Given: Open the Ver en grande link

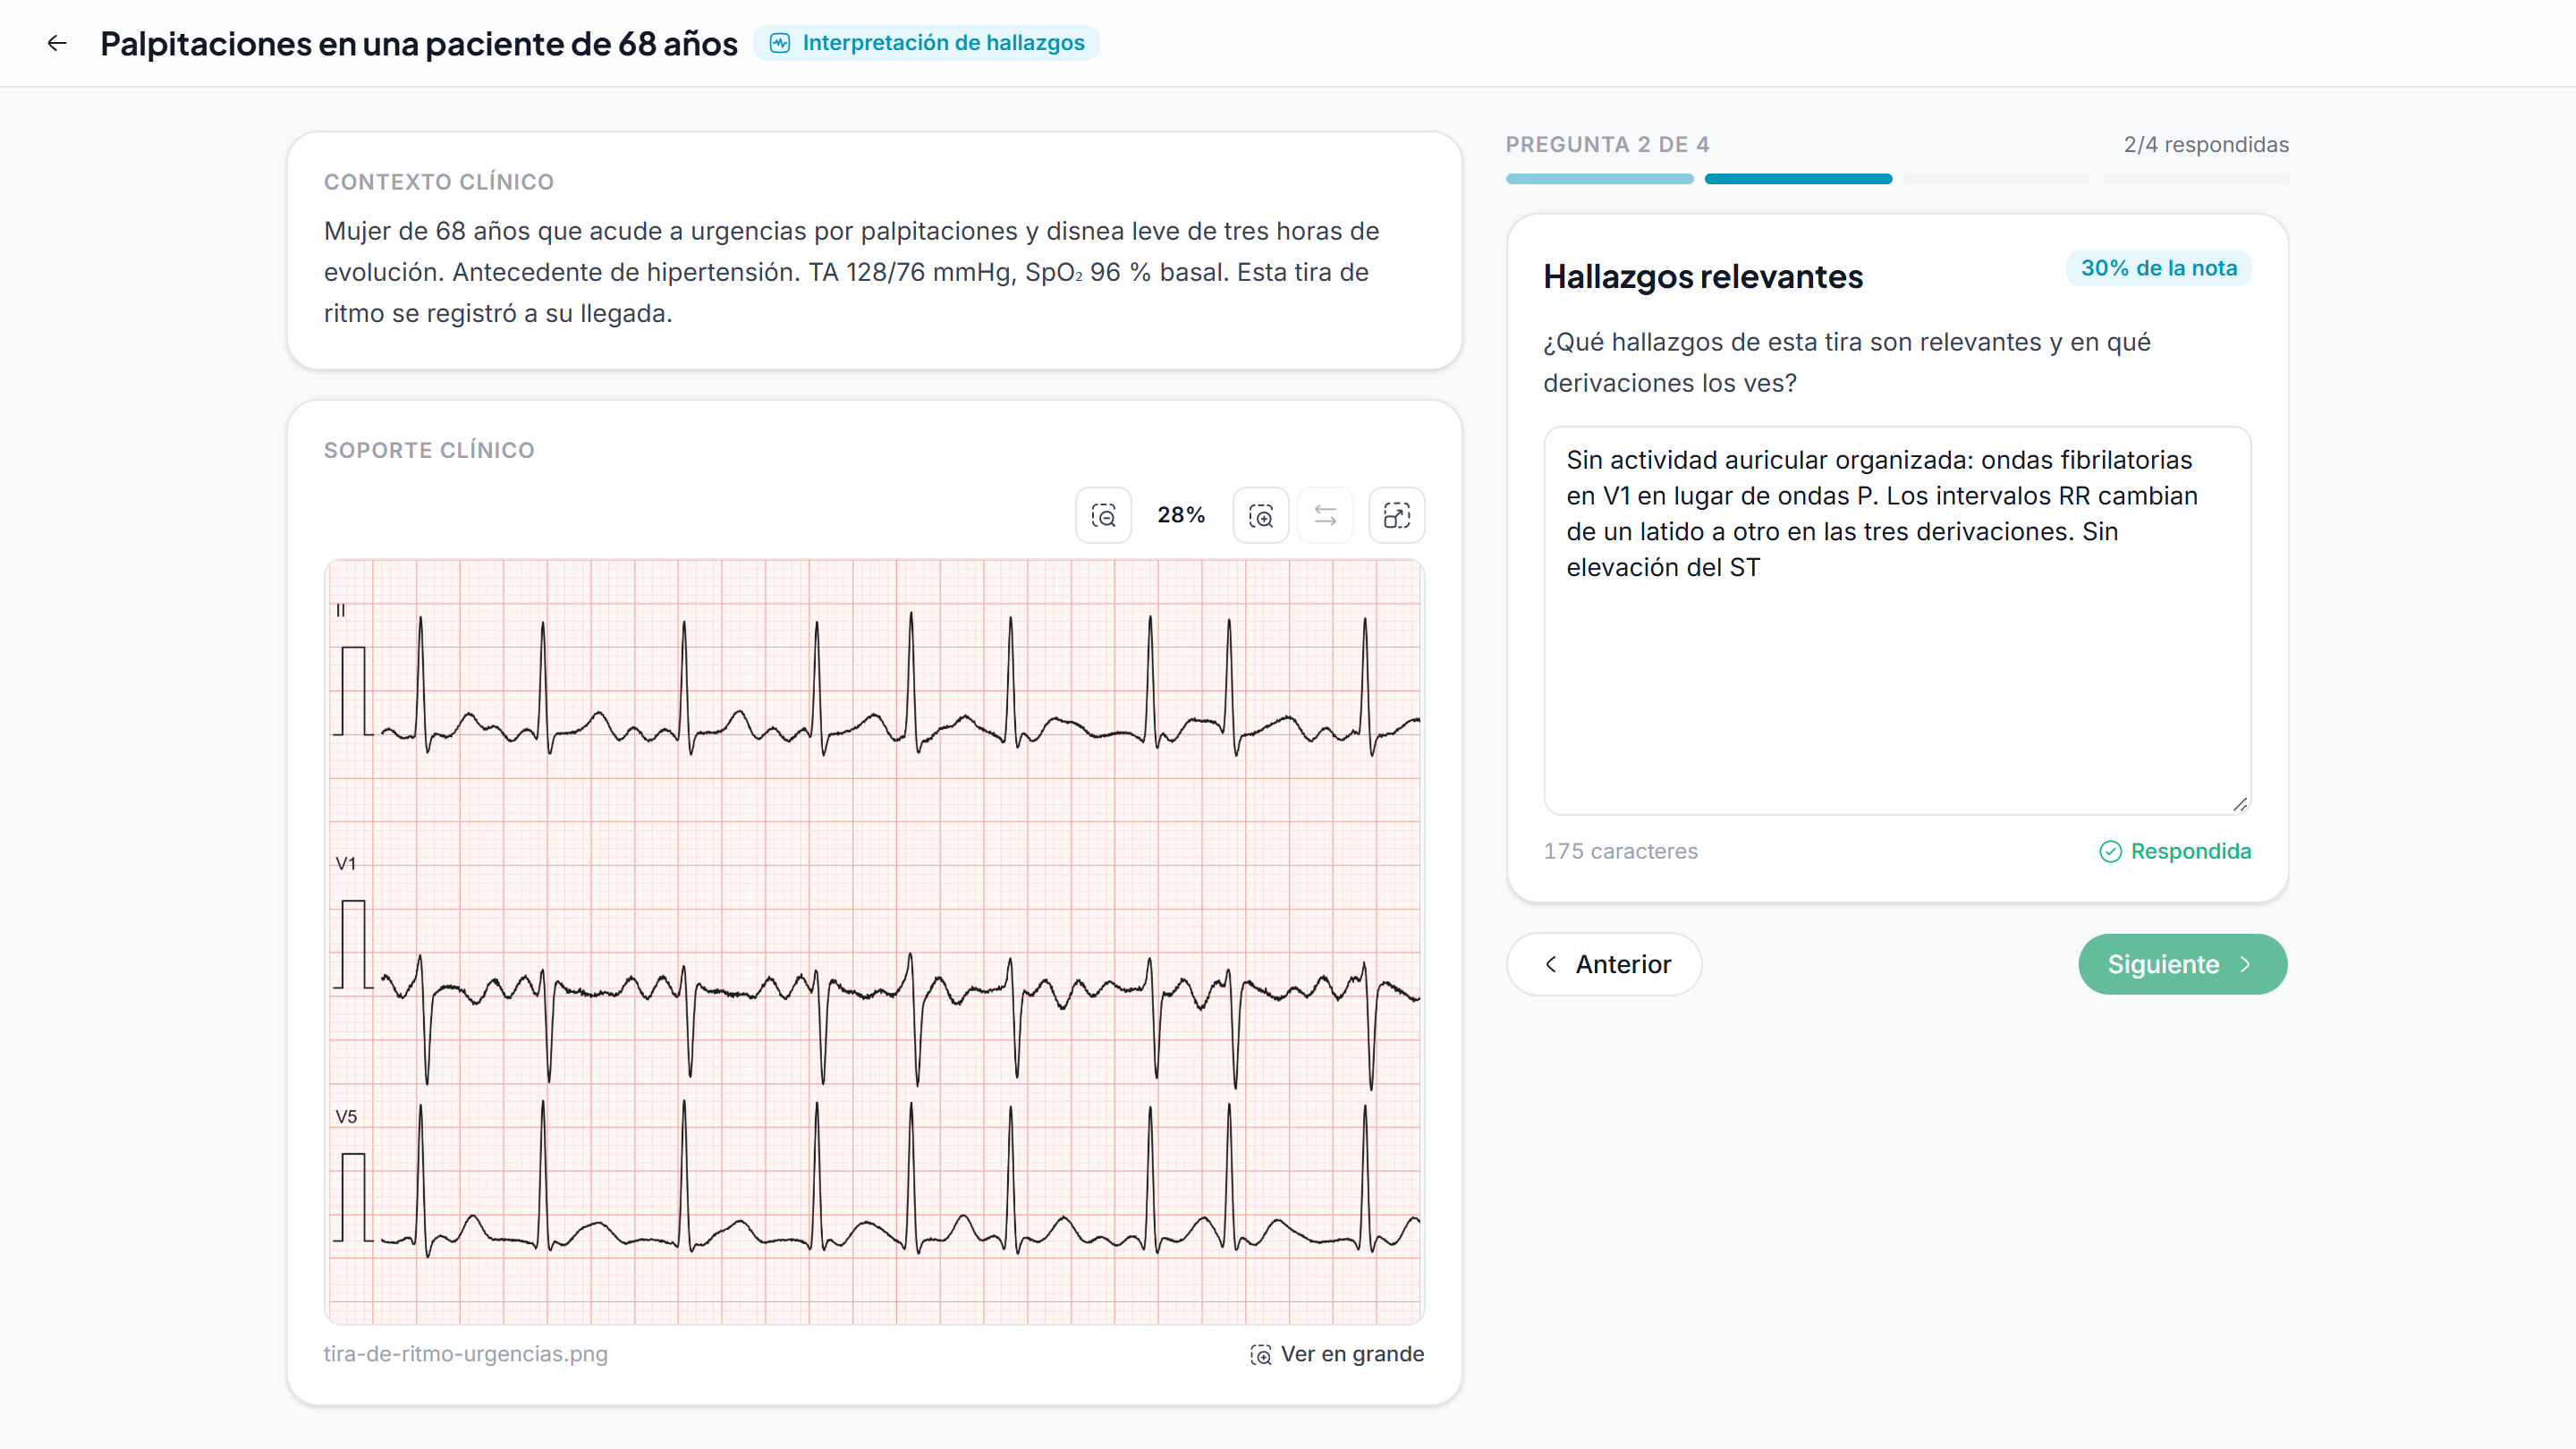Looking at the screenshot, I should pos(1337,1354).
